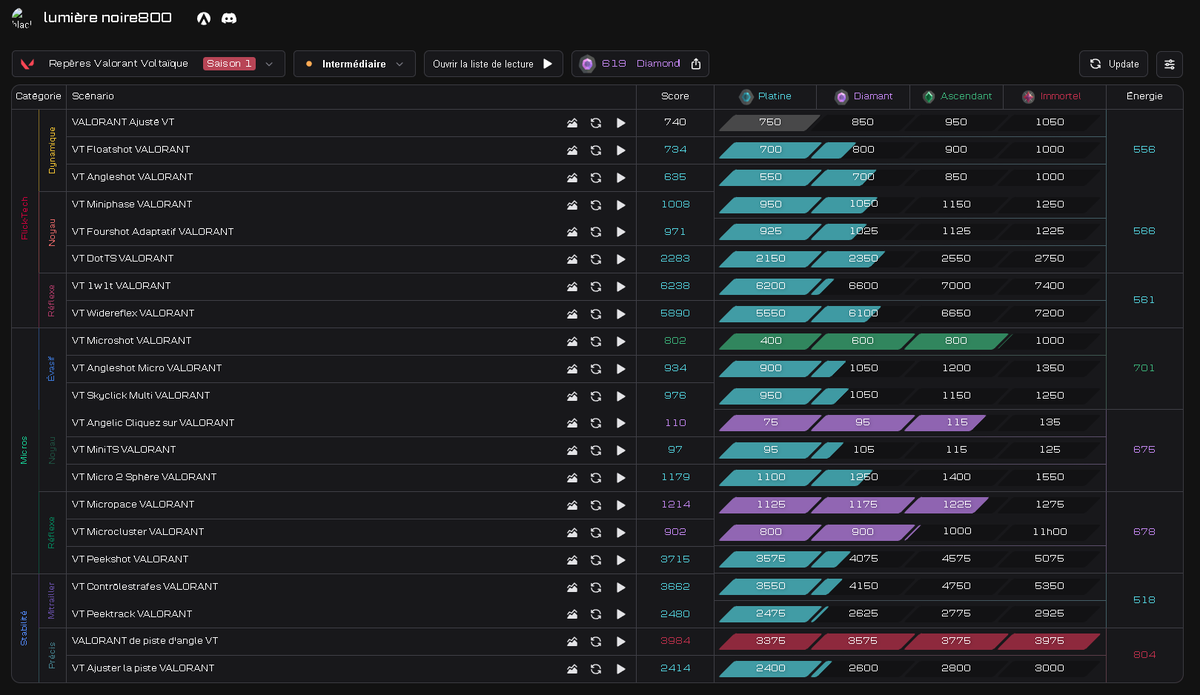
Task: Click the Scénario column header
Action: click(93, 97)
